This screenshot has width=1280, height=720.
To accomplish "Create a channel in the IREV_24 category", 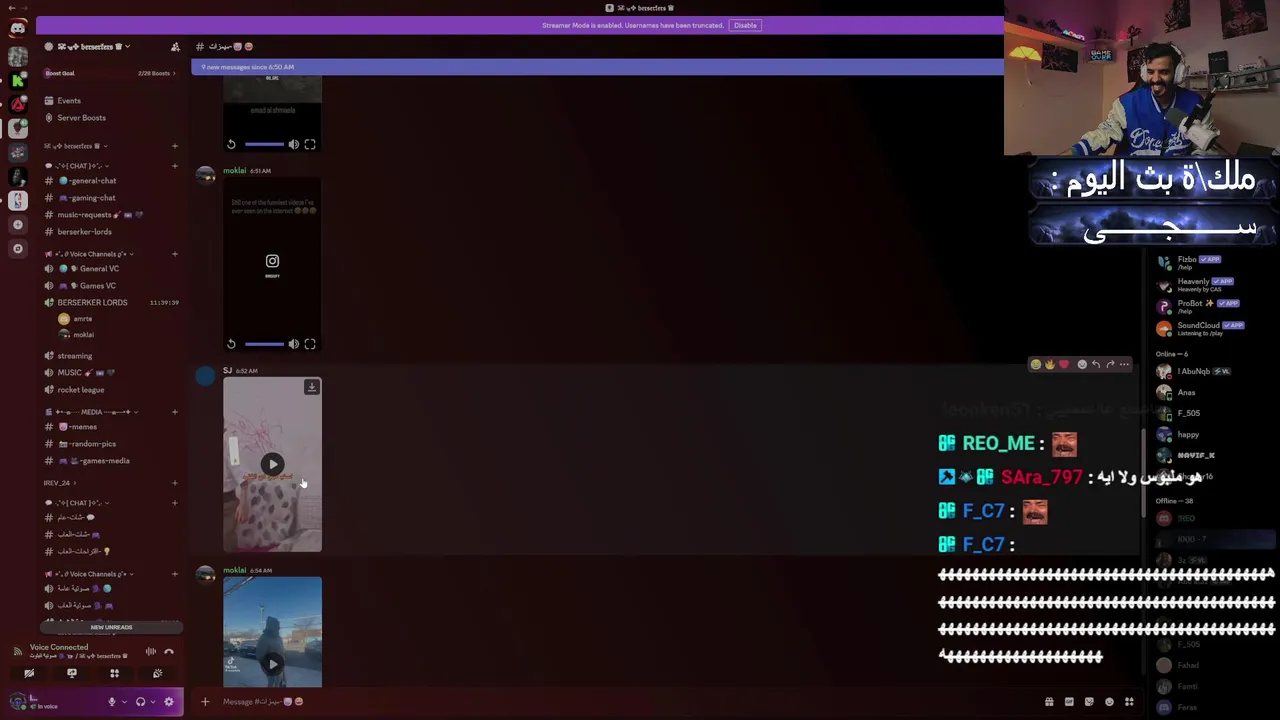I will click(175, 483).
